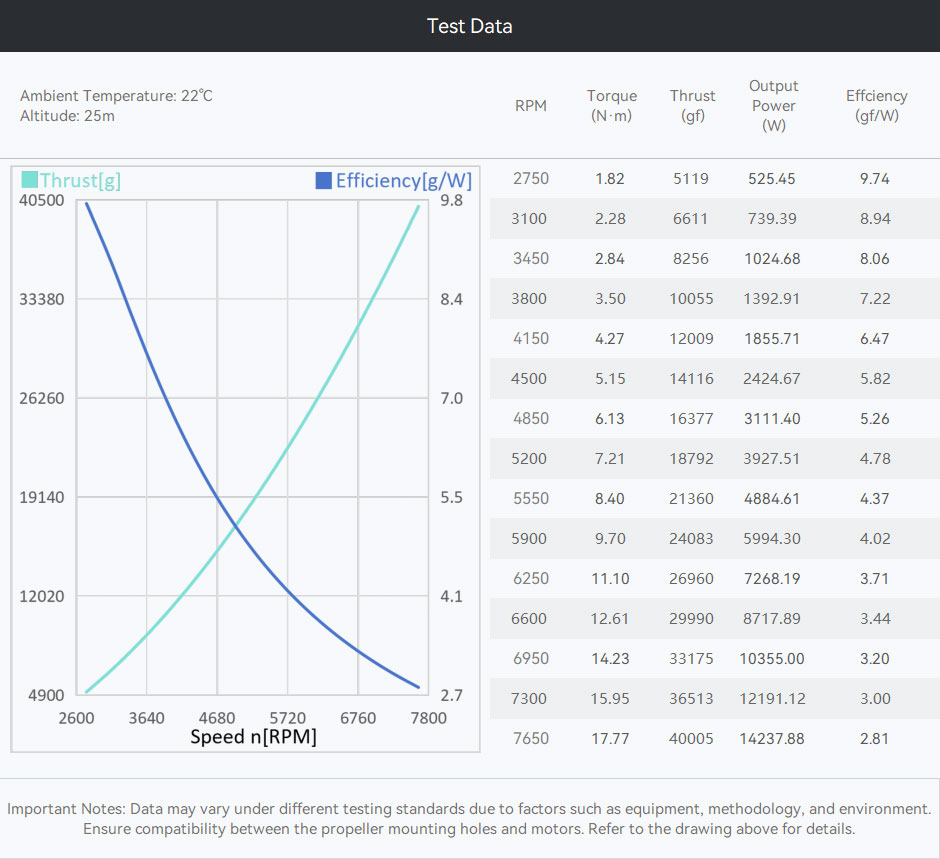Click torque value 17.77
The image size is (940, 859).
(x=610, y=739)
